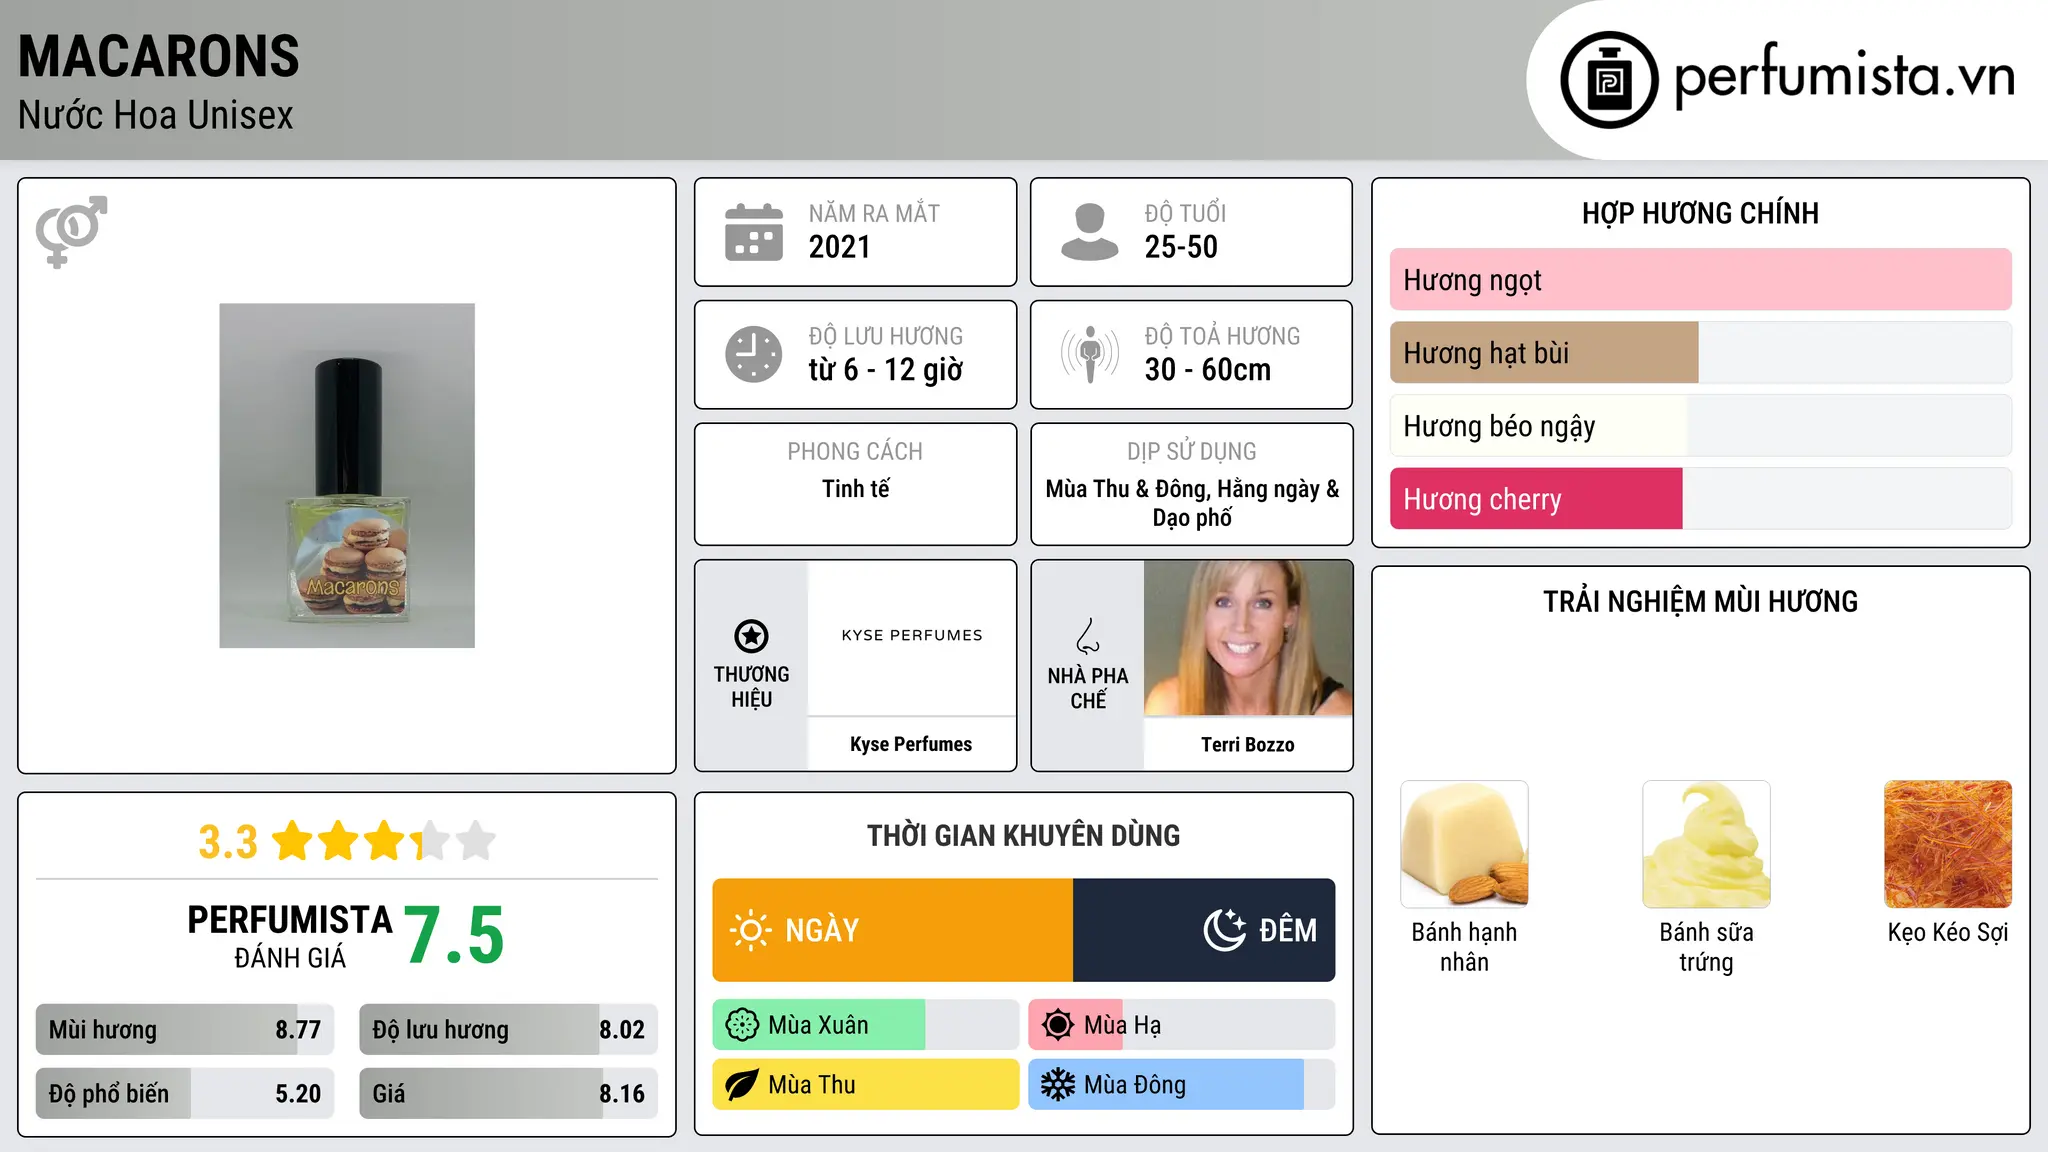Select the Hương béo ngậy accord bar

(x=1700, y=426)
